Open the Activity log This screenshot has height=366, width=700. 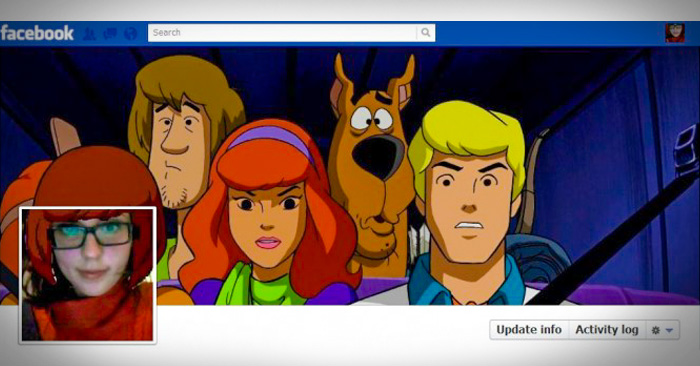point(607,330)
